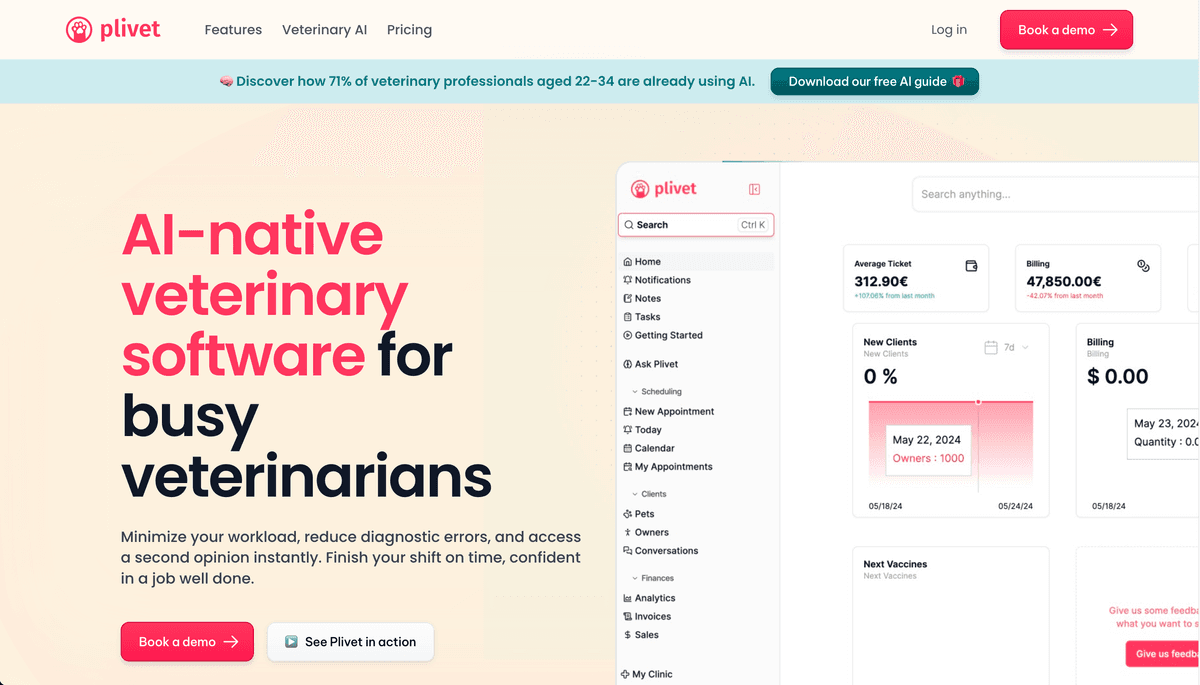The width and height of the screenshot is (1200, 685).
Task: Click the Log in link
Action: point(949,30)
